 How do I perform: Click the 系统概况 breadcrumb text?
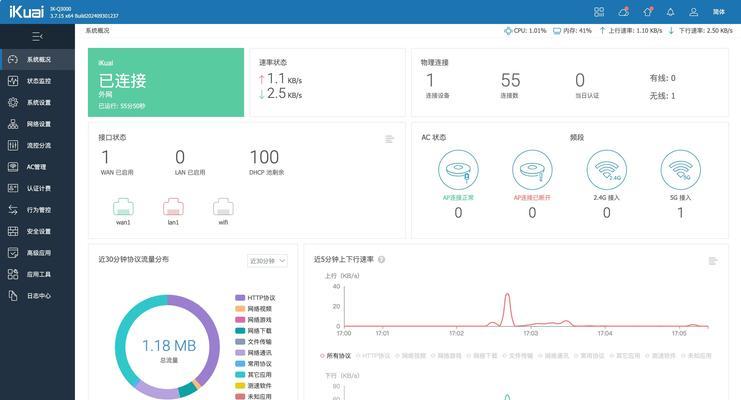pos(97,31)
